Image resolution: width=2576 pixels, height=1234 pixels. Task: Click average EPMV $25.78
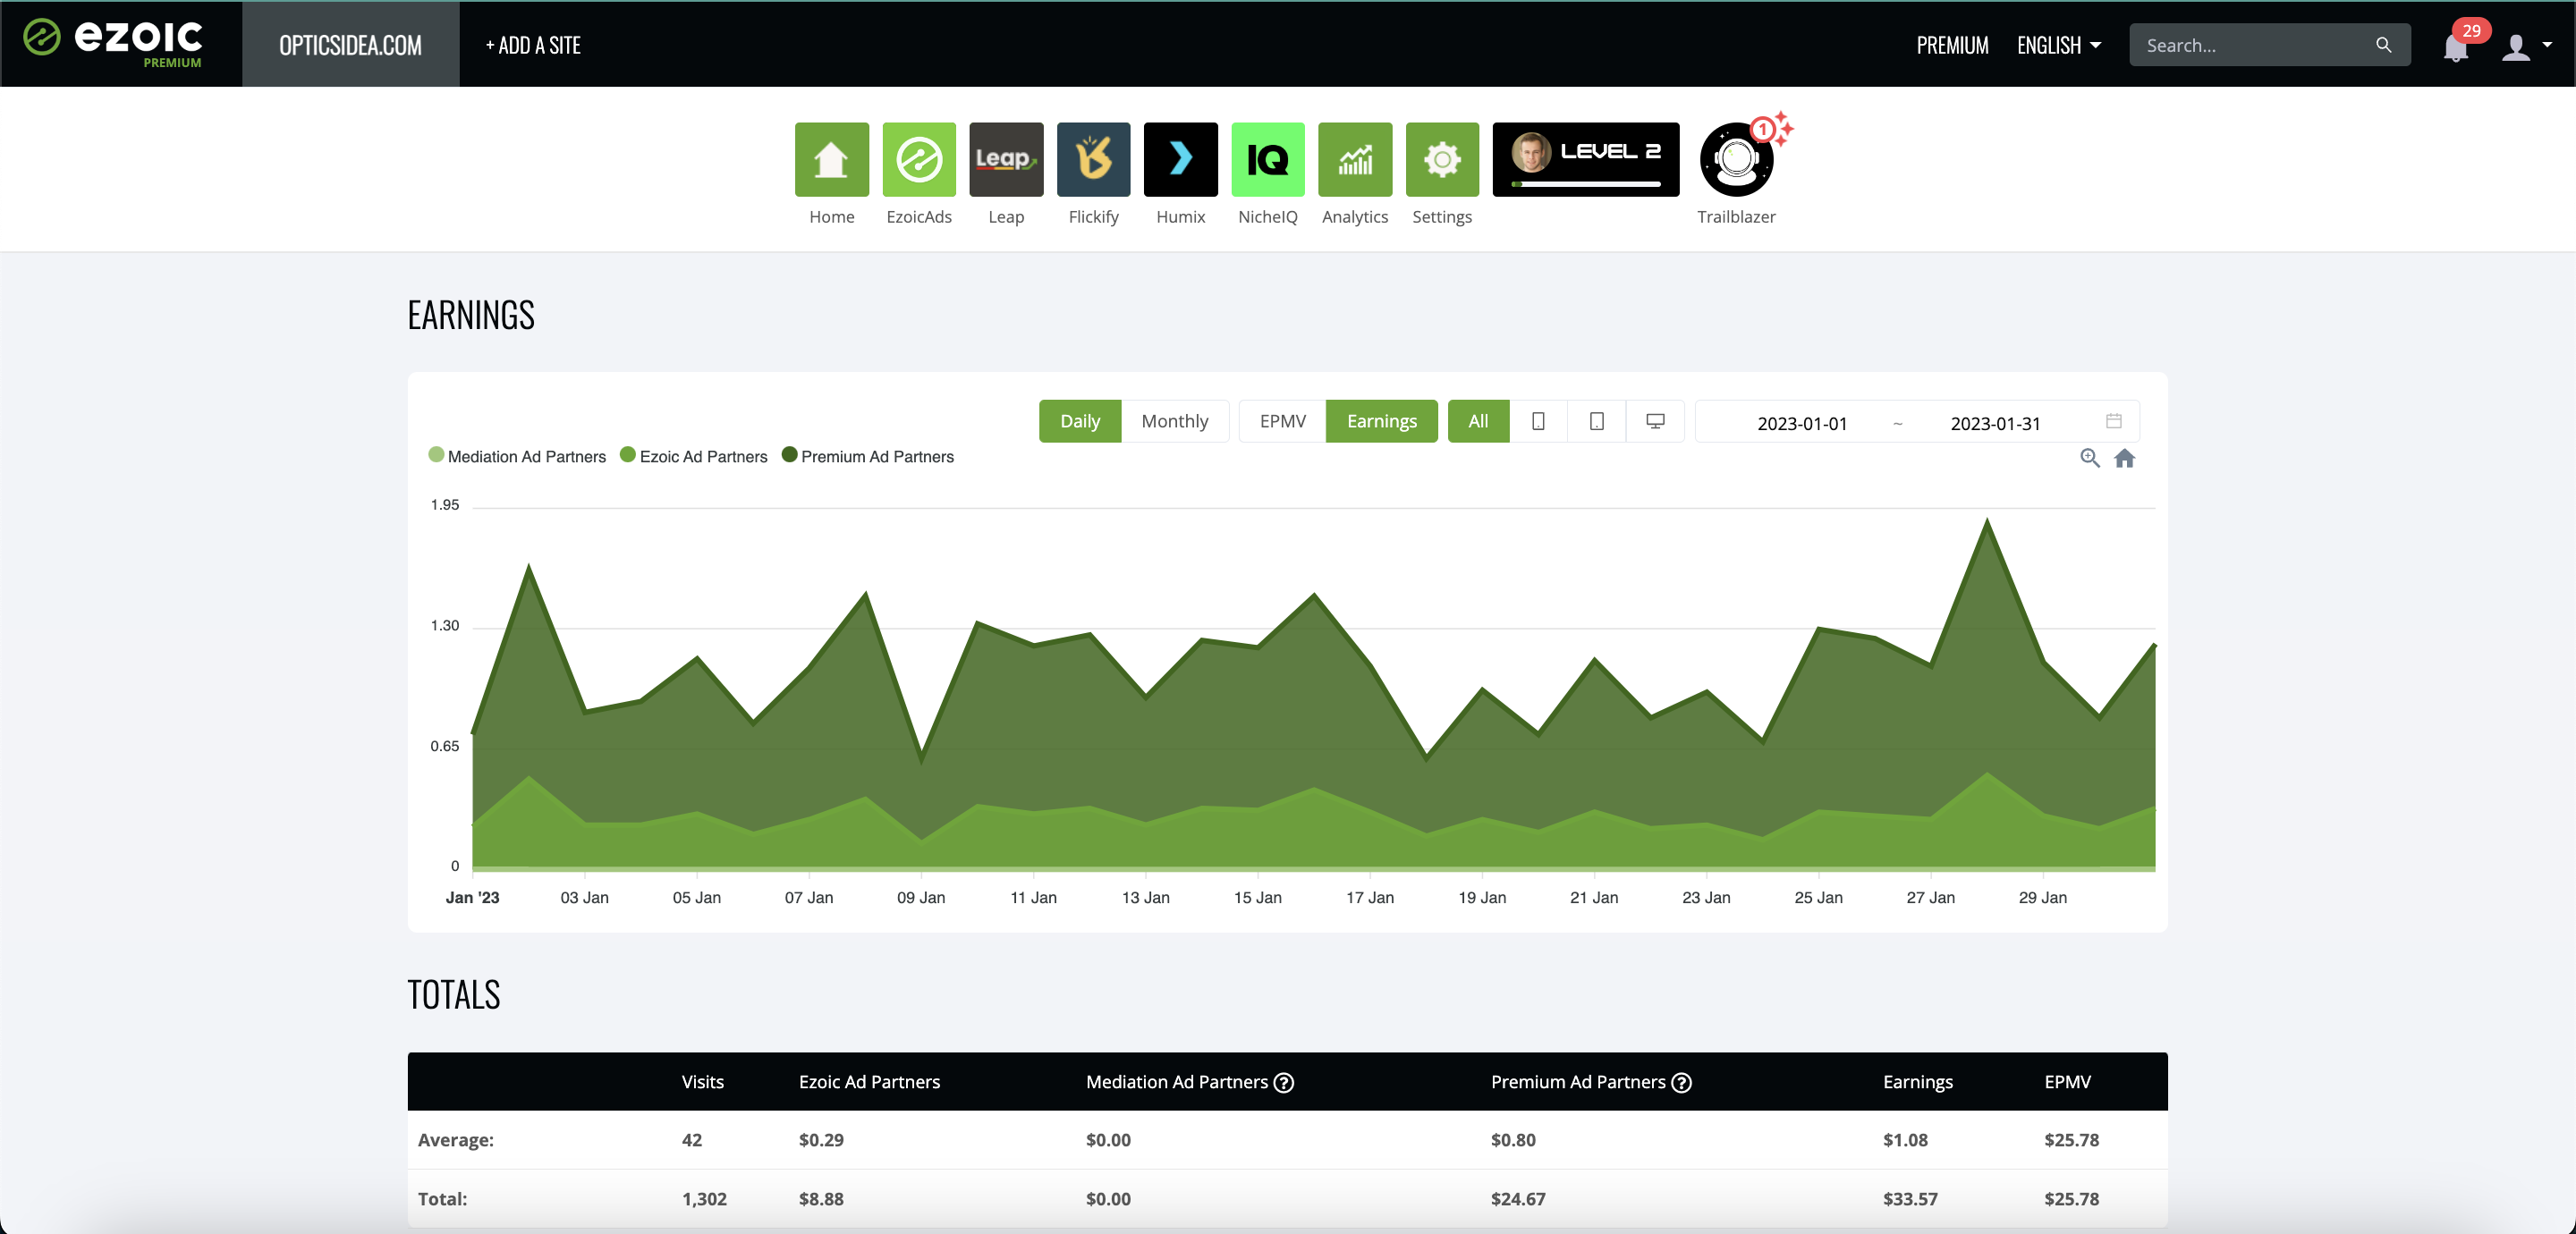click(x=2071, y=1140)
